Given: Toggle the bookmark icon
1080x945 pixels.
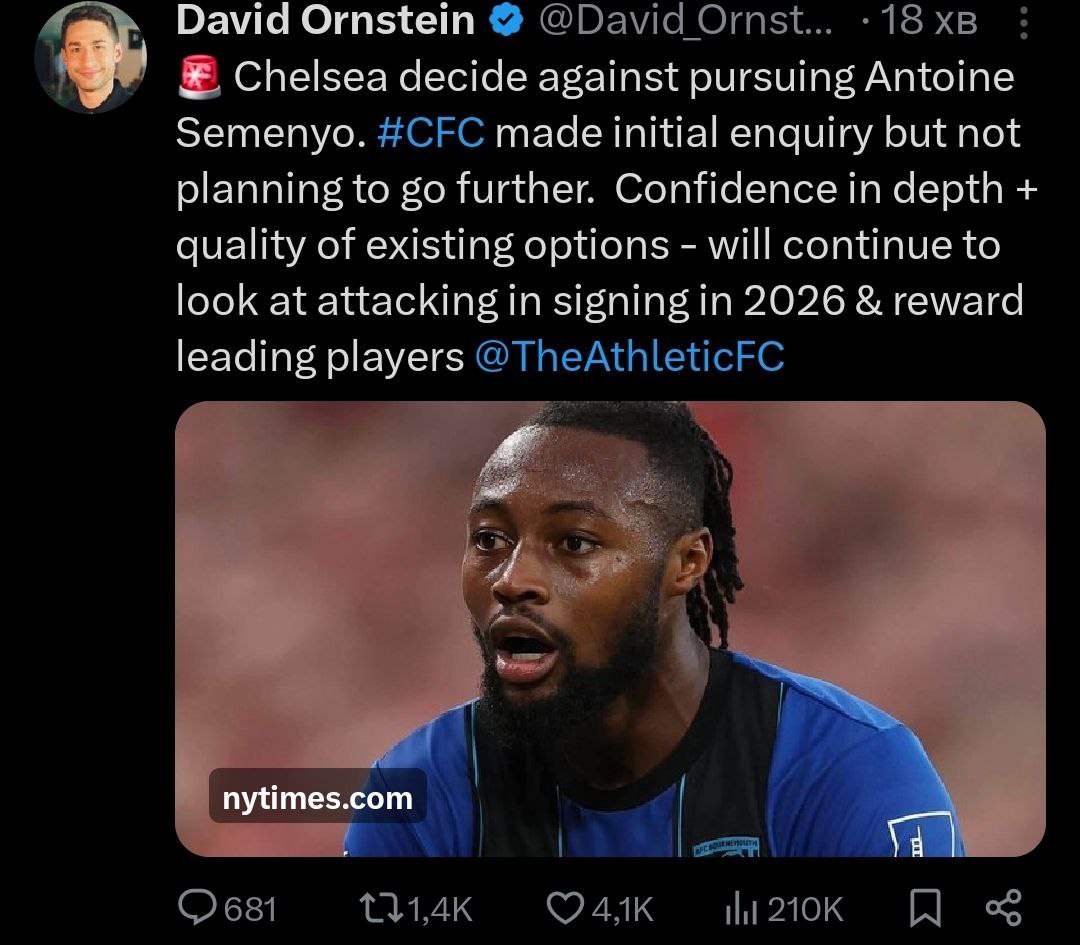Looking at the screenshot, I should pyautogui.click(x=925, y=908).
